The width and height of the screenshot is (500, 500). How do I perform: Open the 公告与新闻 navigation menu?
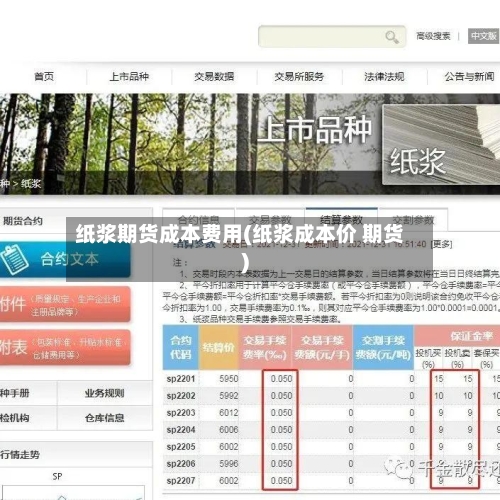(469, 77)
